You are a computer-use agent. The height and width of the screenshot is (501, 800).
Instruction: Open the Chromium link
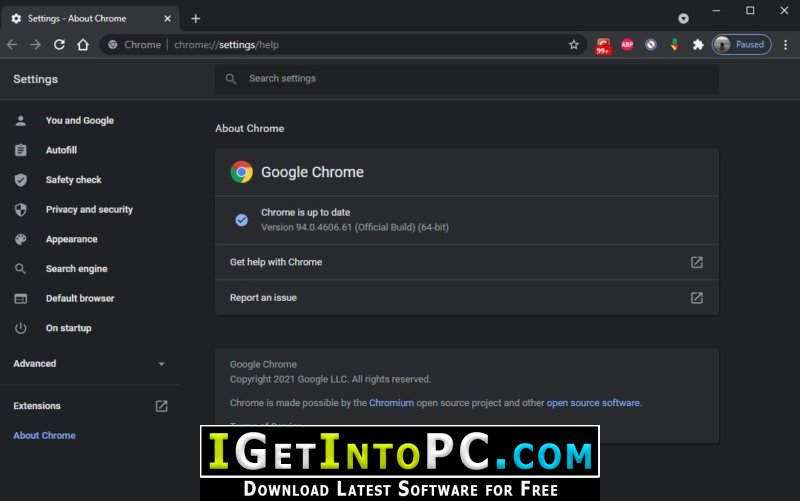(x=391, y=403)
